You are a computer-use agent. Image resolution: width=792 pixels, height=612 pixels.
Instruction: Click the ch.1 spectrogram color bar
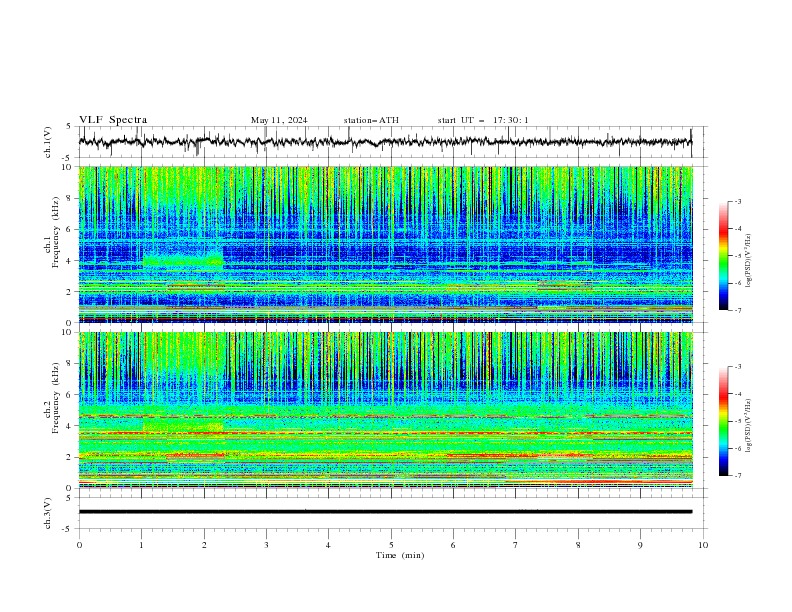(723, 256)
